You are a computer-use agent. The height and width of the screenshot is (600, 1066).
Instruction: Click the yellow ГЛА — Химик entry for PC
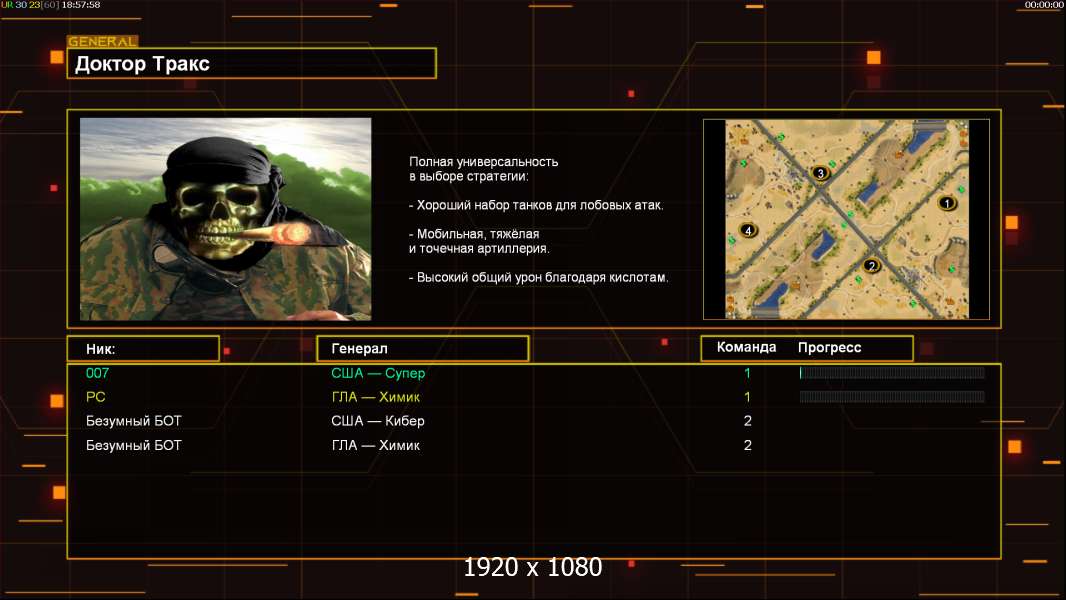click(x=375, y=397)
